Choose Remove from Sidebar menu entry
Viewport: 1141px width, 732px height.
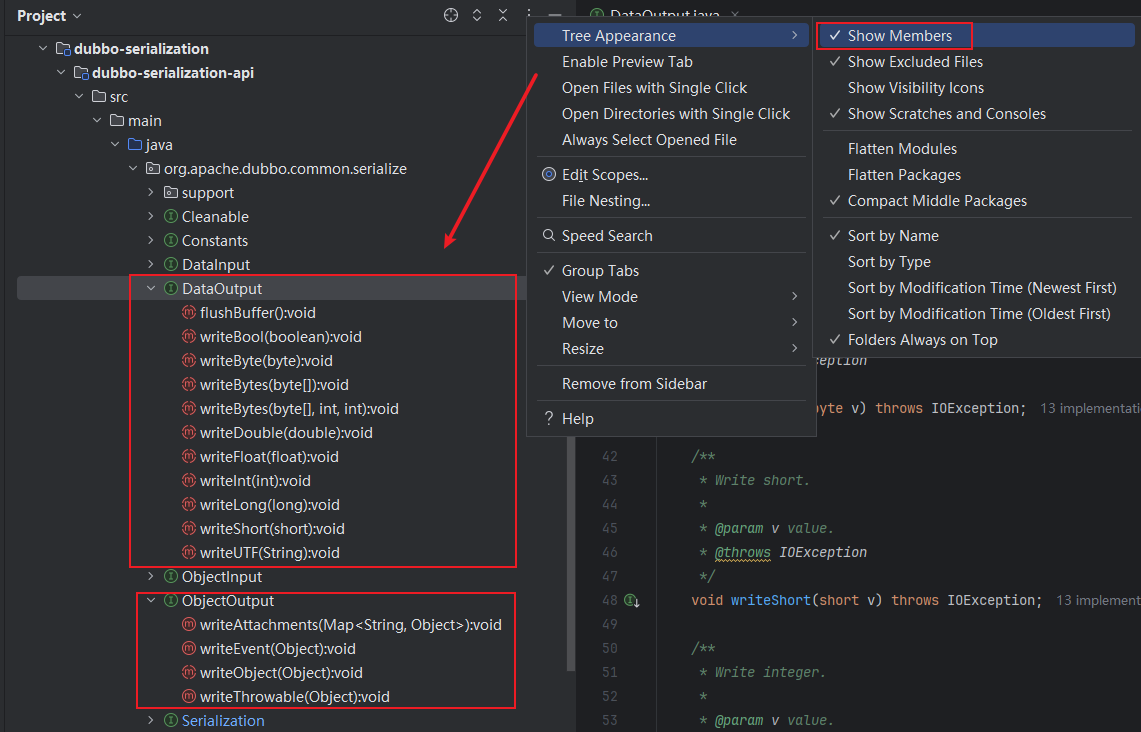point(634,384)
